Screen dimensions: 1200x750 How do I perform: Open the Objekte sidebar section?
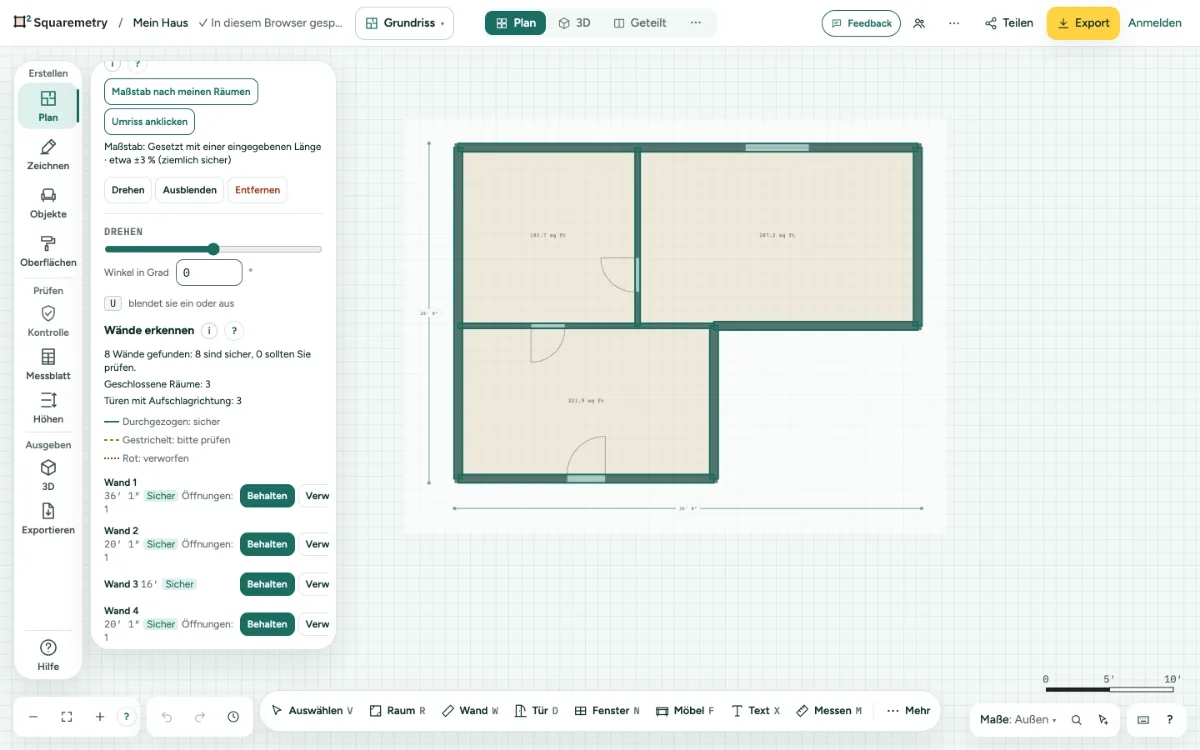tap(48, 203)
